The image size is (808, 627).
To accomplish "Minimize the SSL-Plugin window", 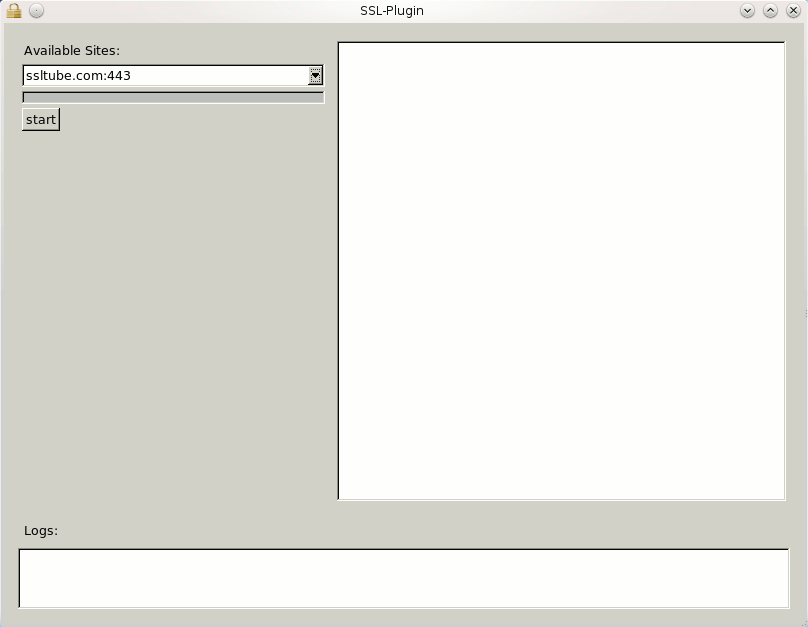I will coord(747,11).
